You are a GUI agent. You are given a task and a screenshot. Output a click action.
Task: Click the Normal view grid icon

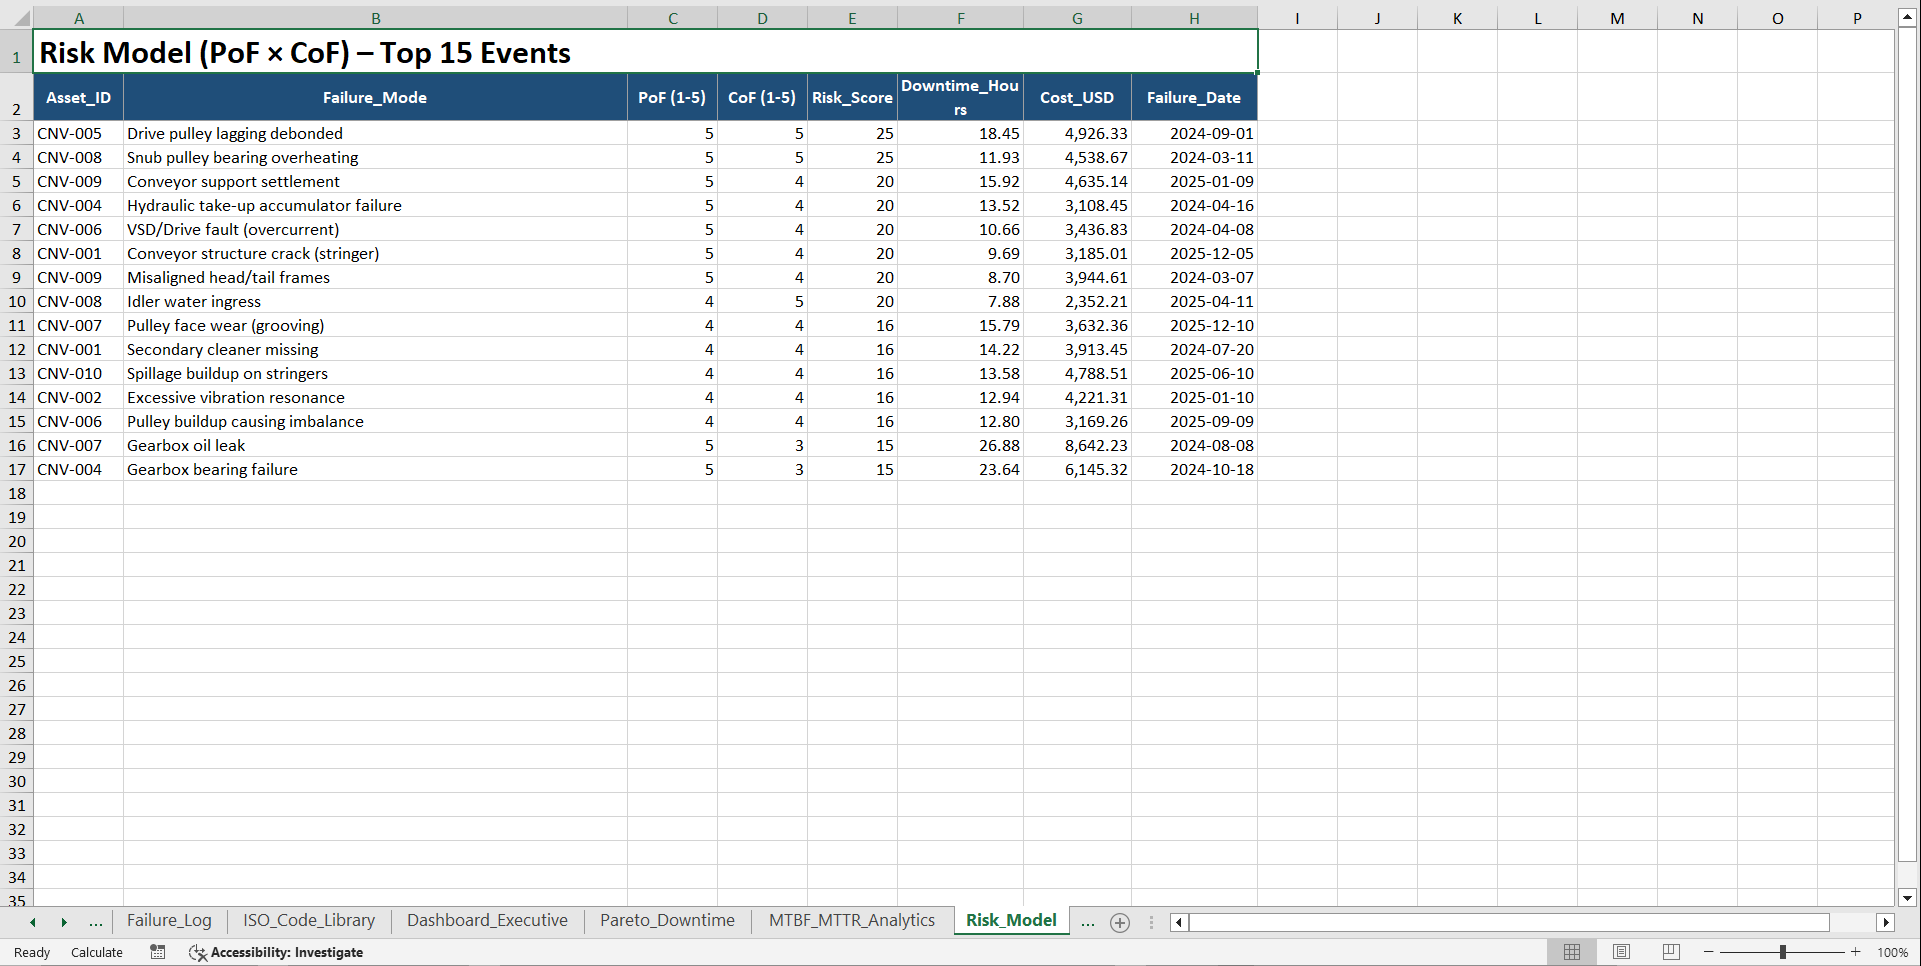pos(1572,952)
